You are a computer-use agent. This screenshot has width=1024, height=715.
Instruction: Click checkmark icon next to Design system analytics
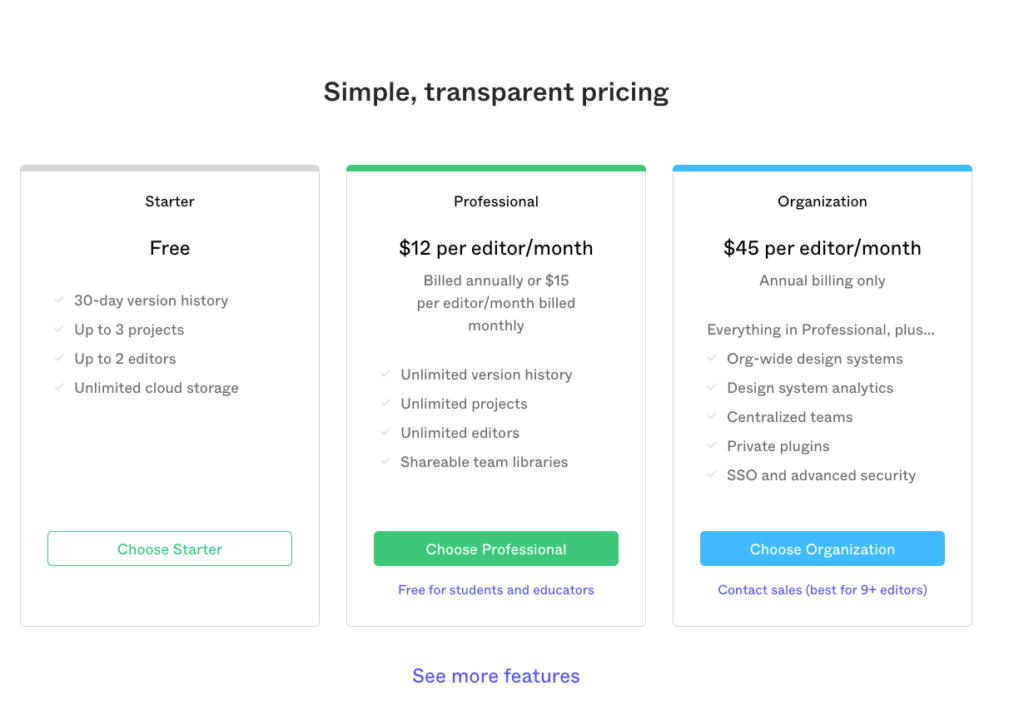pos(712,387)
